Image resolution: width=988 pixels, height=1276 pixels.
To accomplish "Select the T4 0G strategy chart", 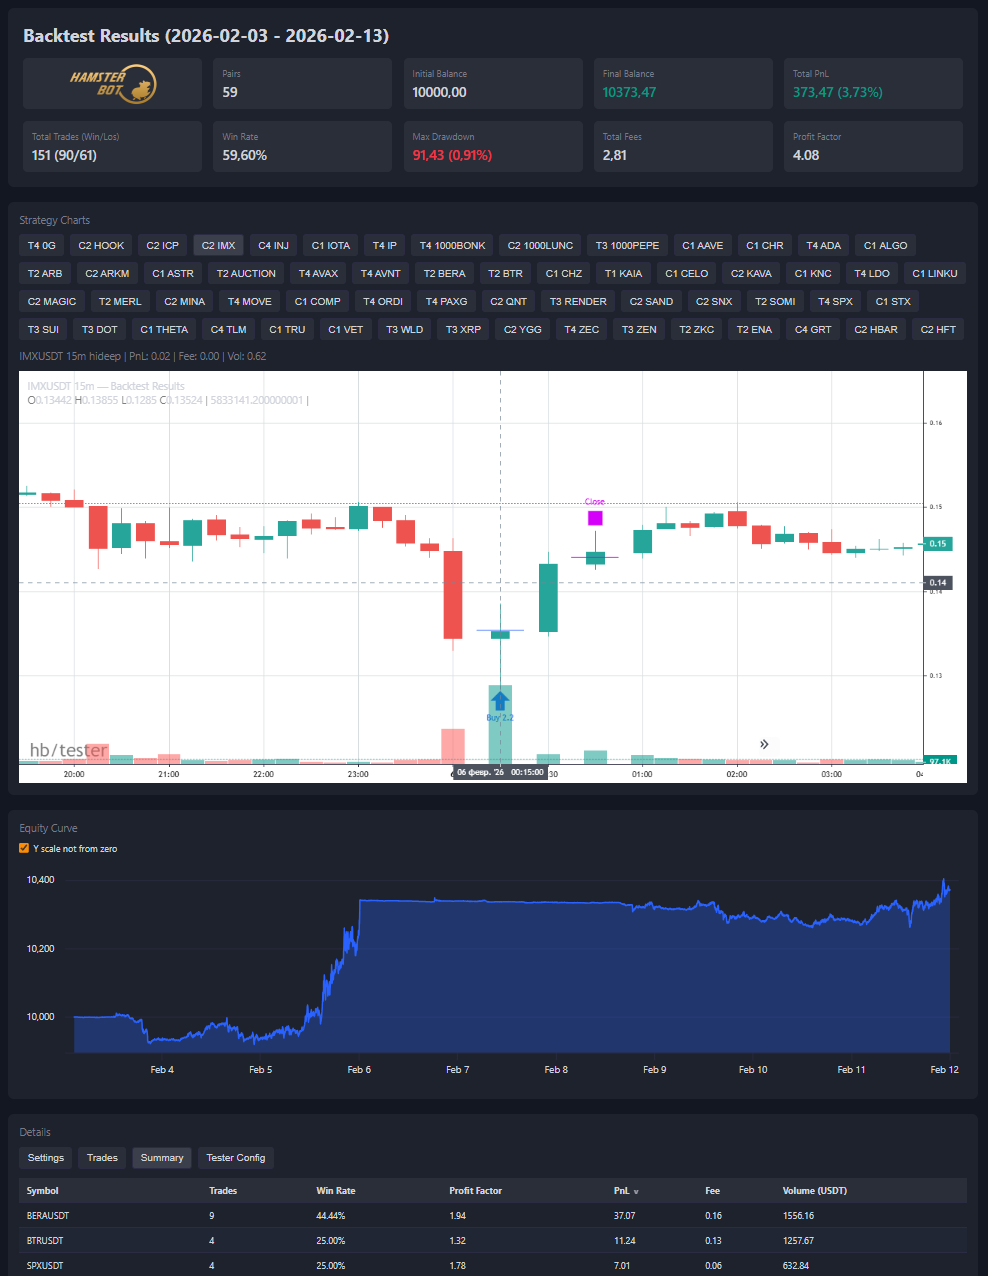I will [42, 245].
